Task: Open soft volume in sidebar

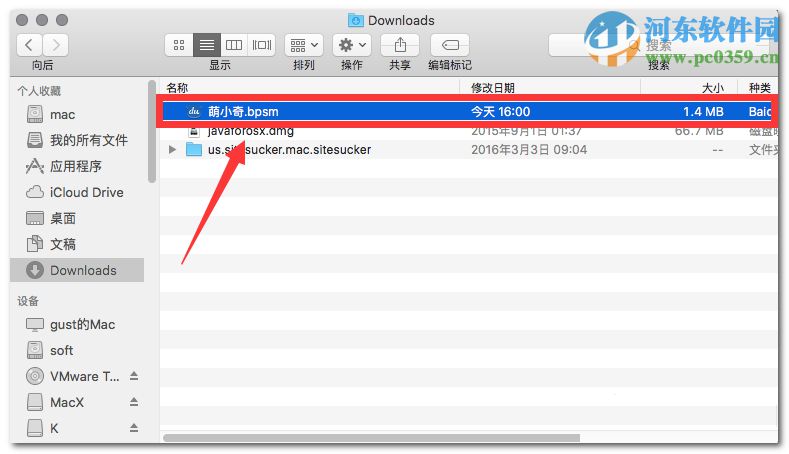Action: [50, 350]
